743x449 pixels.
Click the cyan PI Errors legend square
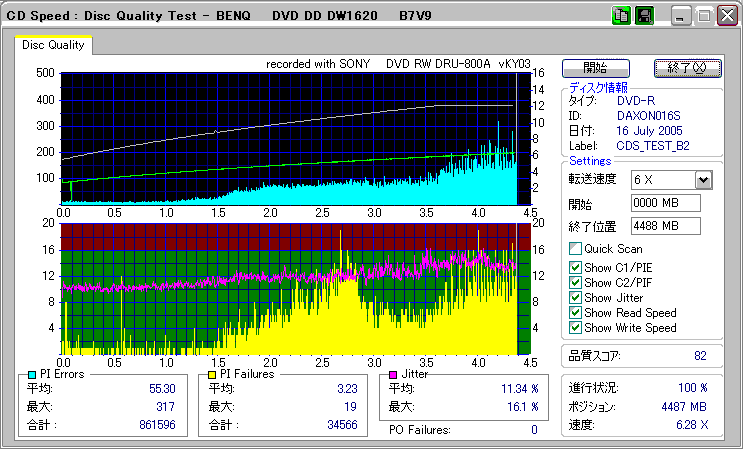click(33, 374)
